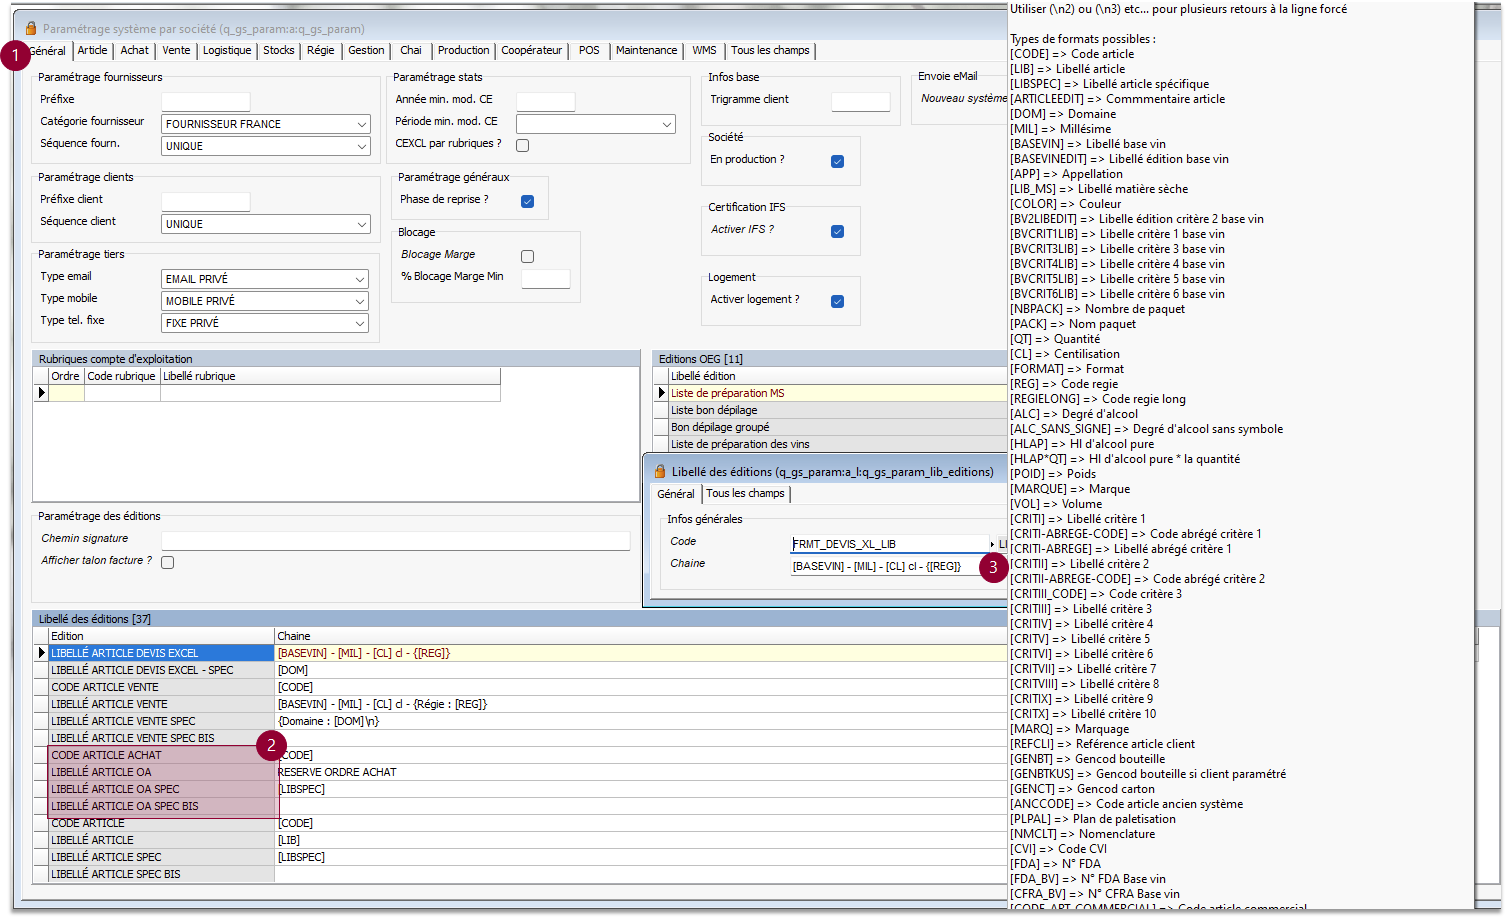Click the small arrow right of the FRMT_DEVIS_XL_LIB code field
The image size is (1507, 919).
pyautogui.click(x=992, y=544)
